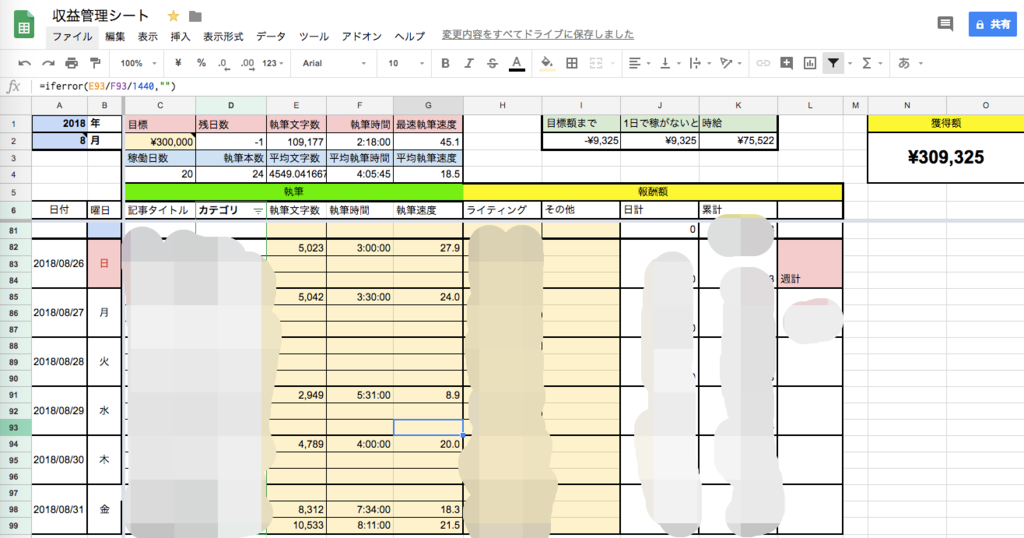Screen dimensions: 1024x538
Task: Select the ¥309,325 earned amount cell
Action: 946,157
